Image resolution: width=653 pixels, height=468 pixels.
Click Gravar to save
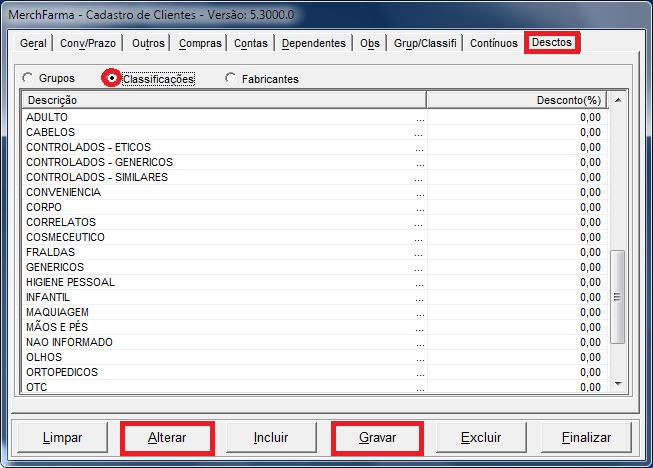pyautogui.click(x=378, y=437)
